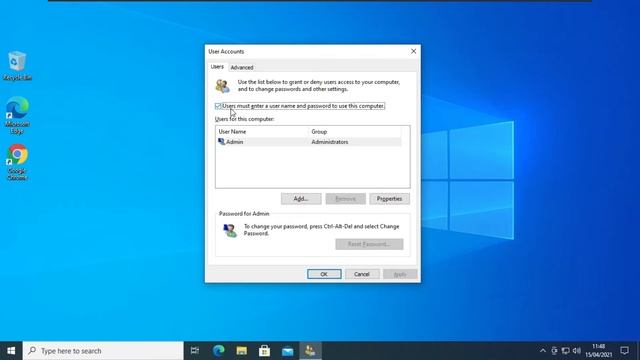The height and width of the screenshot is (360, 640).
Task: Open File Explorer from the taskbar
Action: pyautogui.click(x=242, y=351)
